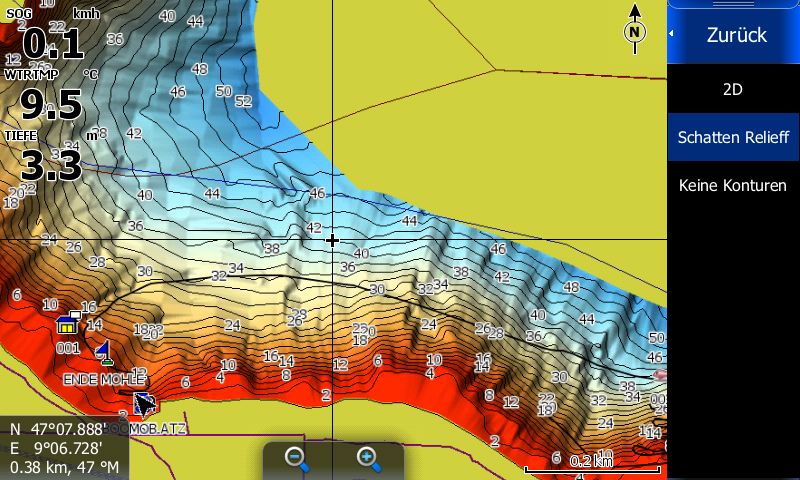Go back with the Zurück button

point(736,35)
